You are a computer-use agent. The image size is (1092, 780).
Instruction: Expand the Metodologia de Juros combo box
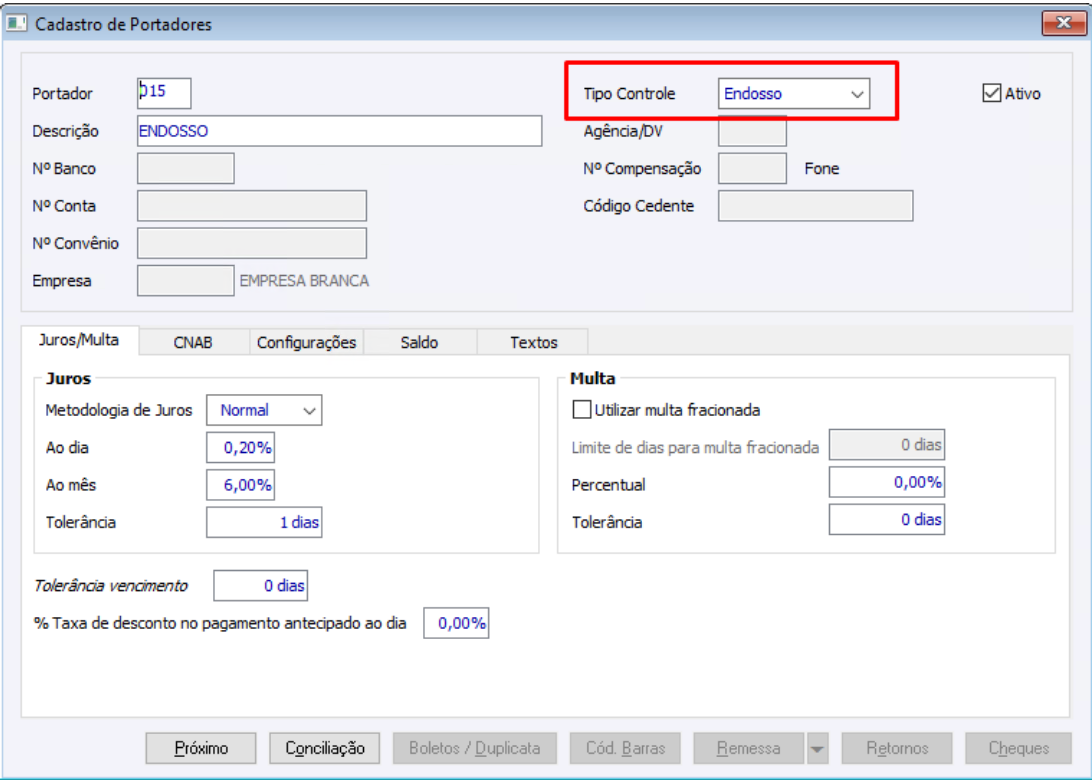point(264,410)
